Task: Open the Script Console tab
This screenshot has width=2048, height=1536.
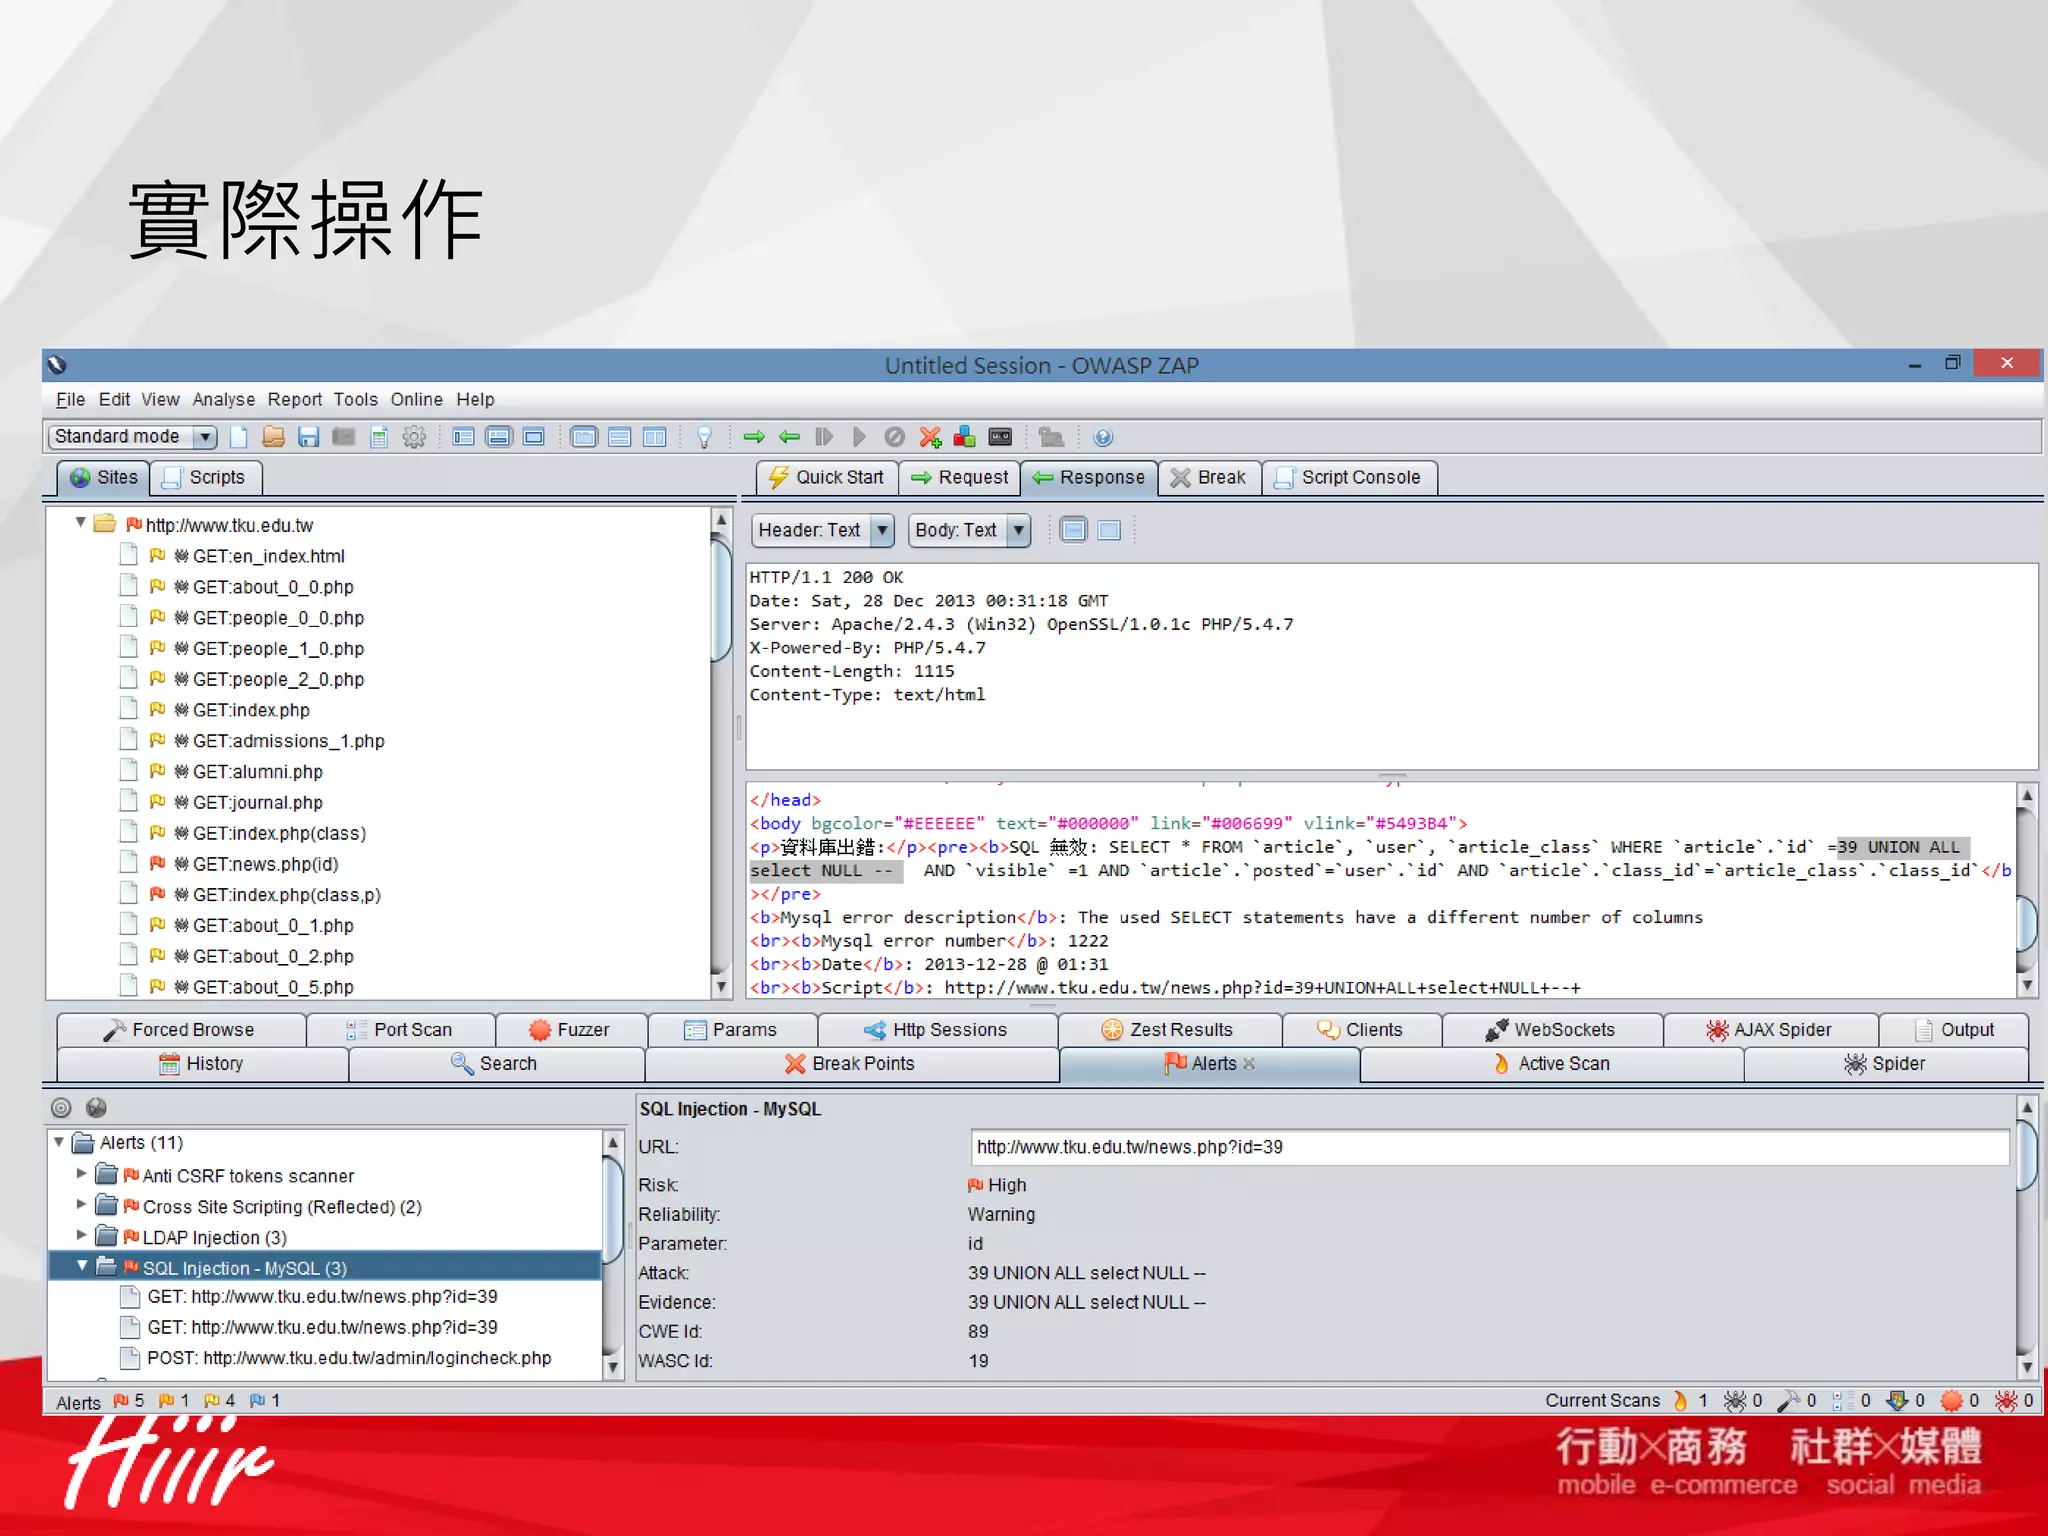Action: 1349,478
